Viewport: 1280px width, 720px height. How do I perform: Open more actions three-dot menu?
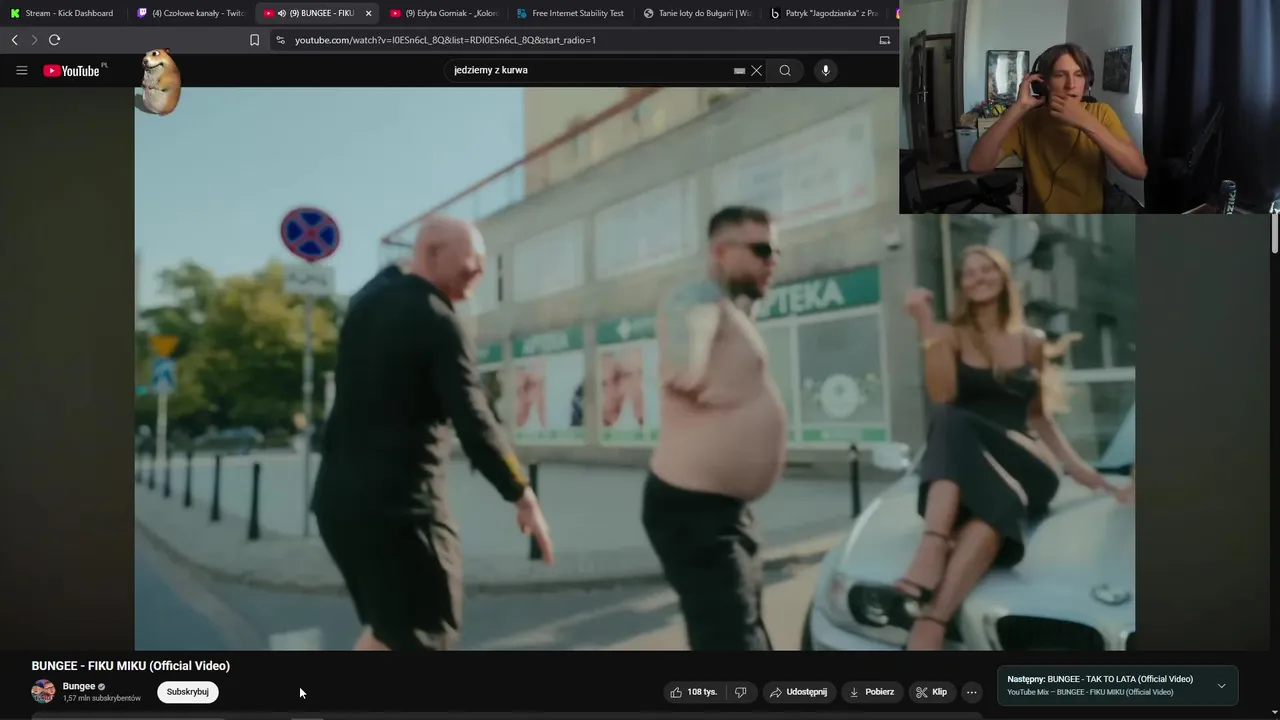coord(971,692)
